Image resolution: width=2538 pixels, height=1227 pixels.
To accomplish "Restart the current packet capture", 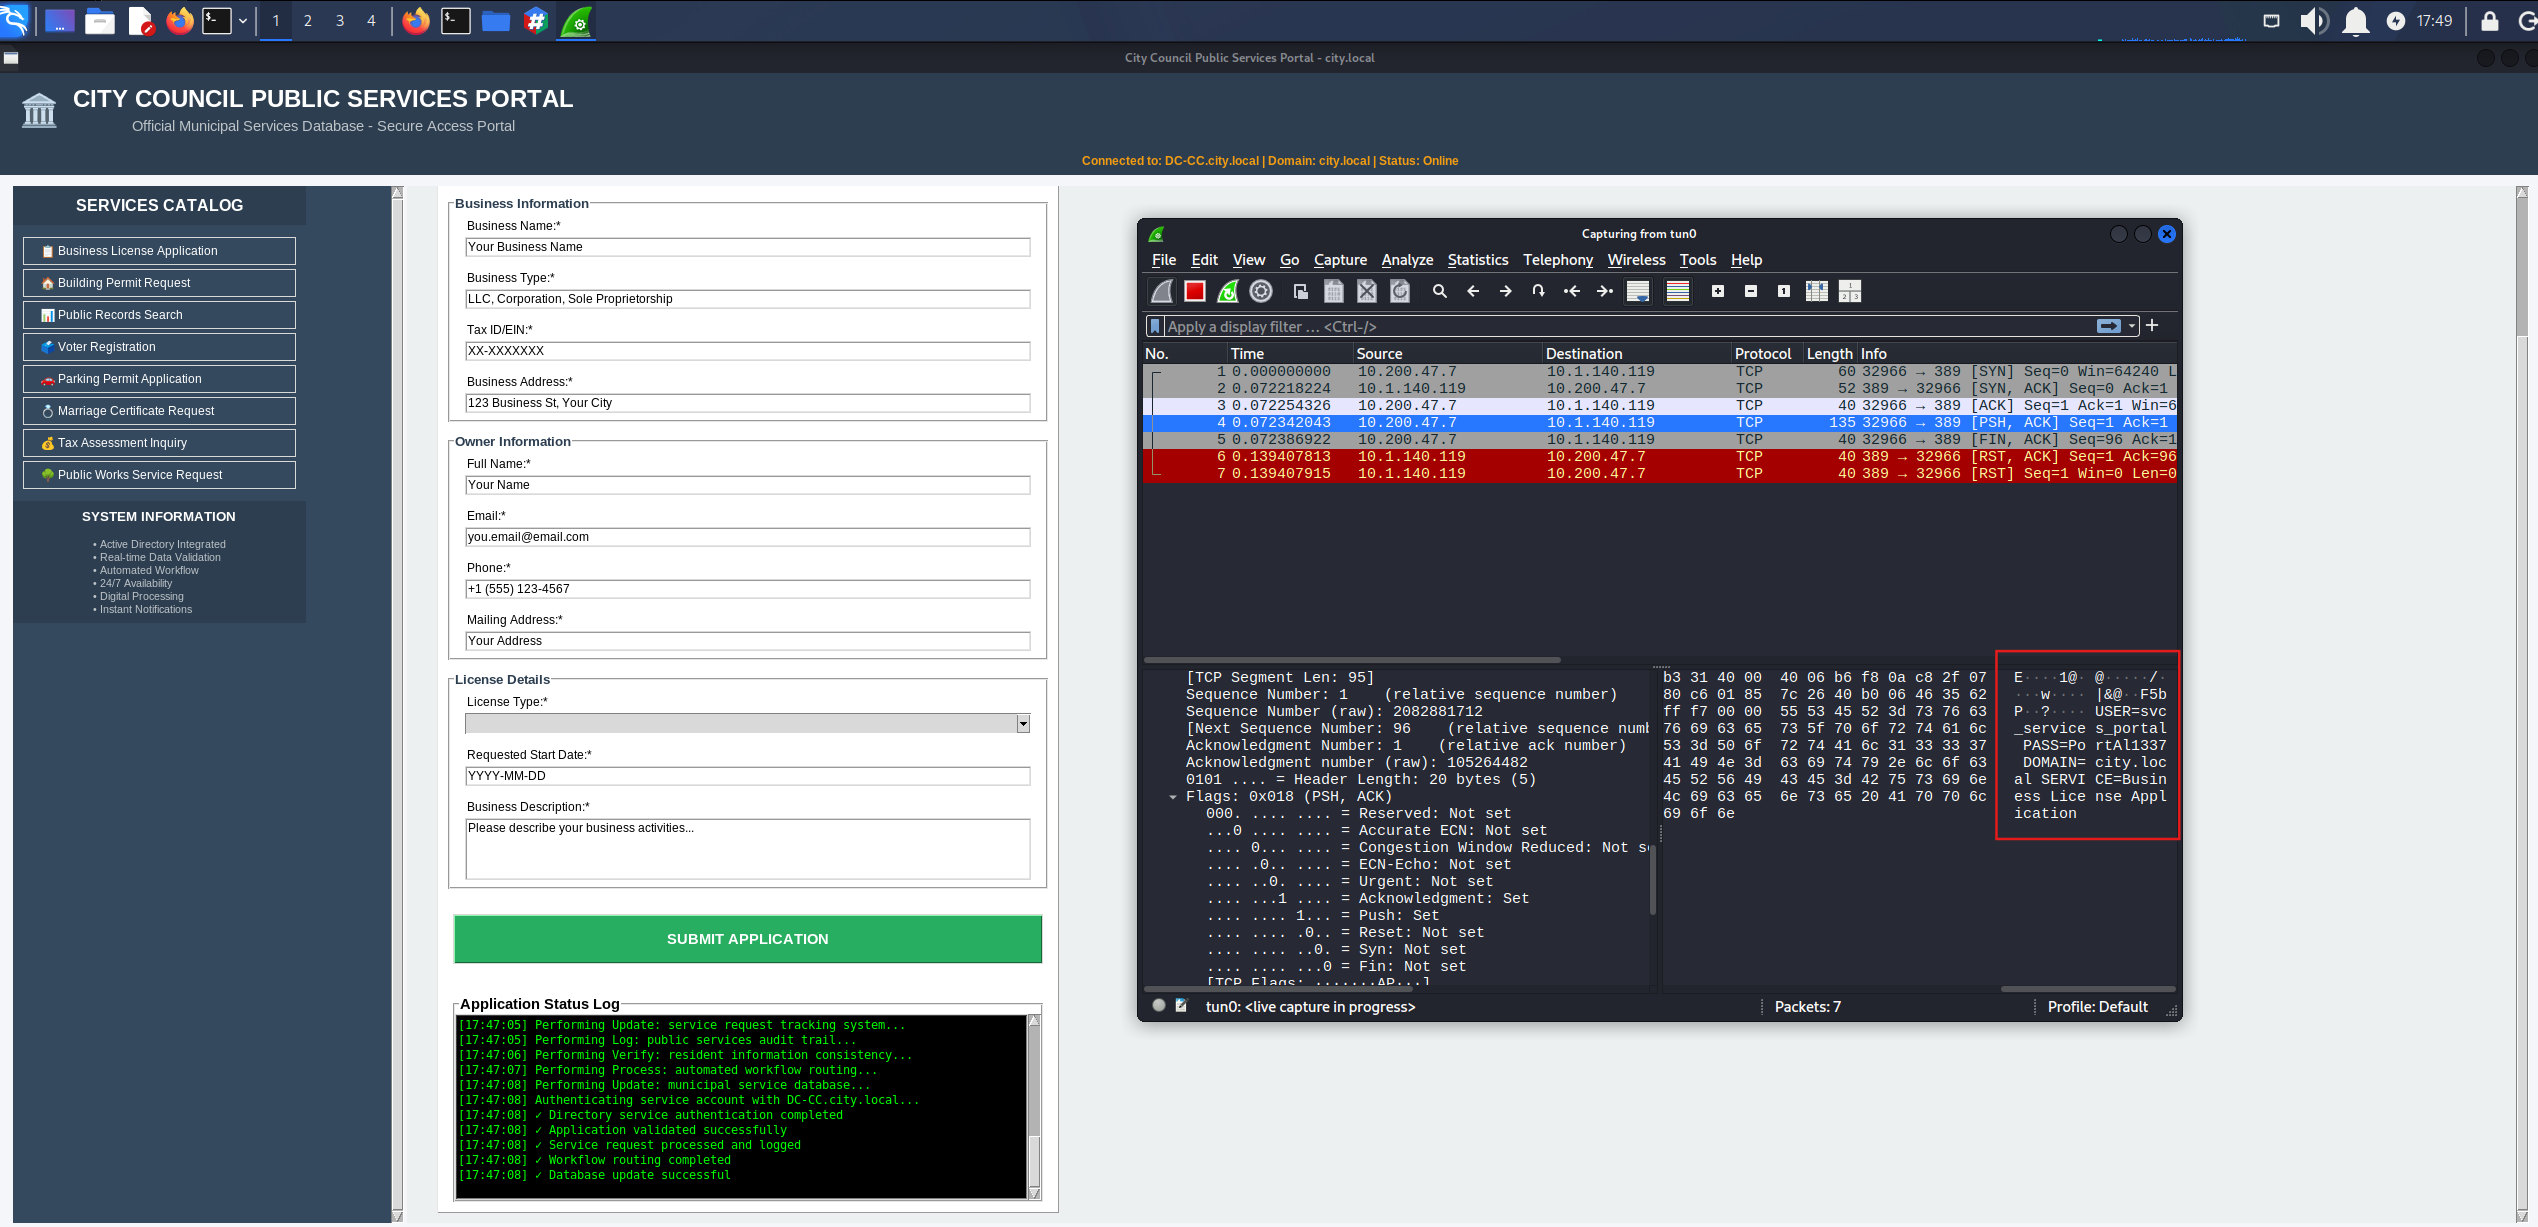I will pos(1228,291).
